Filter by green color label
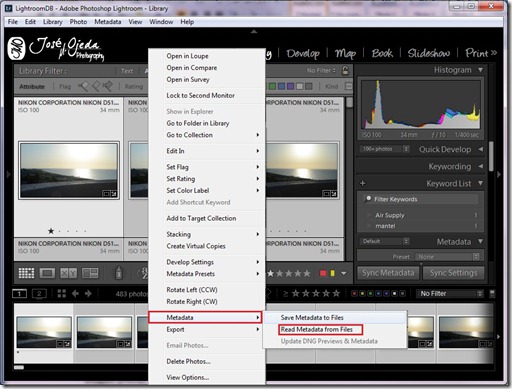Viewport: 512px width, 389px height. point(272,86)
